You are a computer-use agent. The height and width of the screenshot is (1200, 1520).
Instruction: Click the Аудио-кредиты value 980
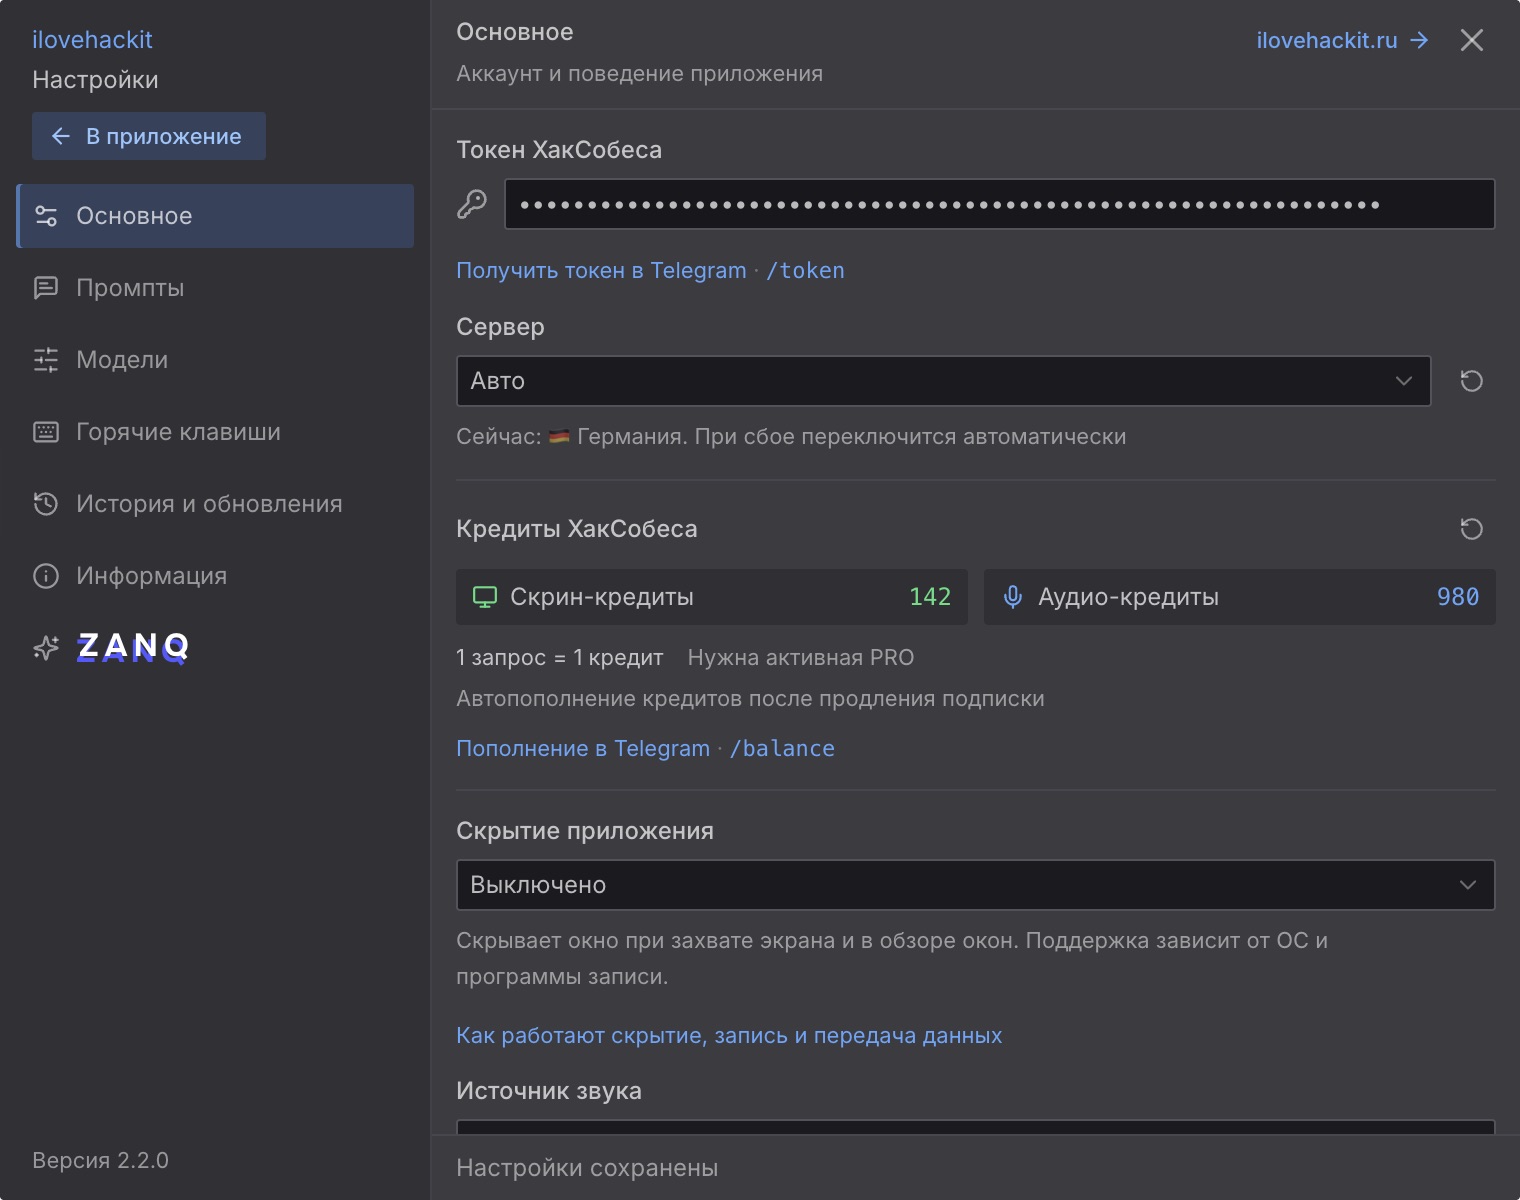pos(1458,597)
